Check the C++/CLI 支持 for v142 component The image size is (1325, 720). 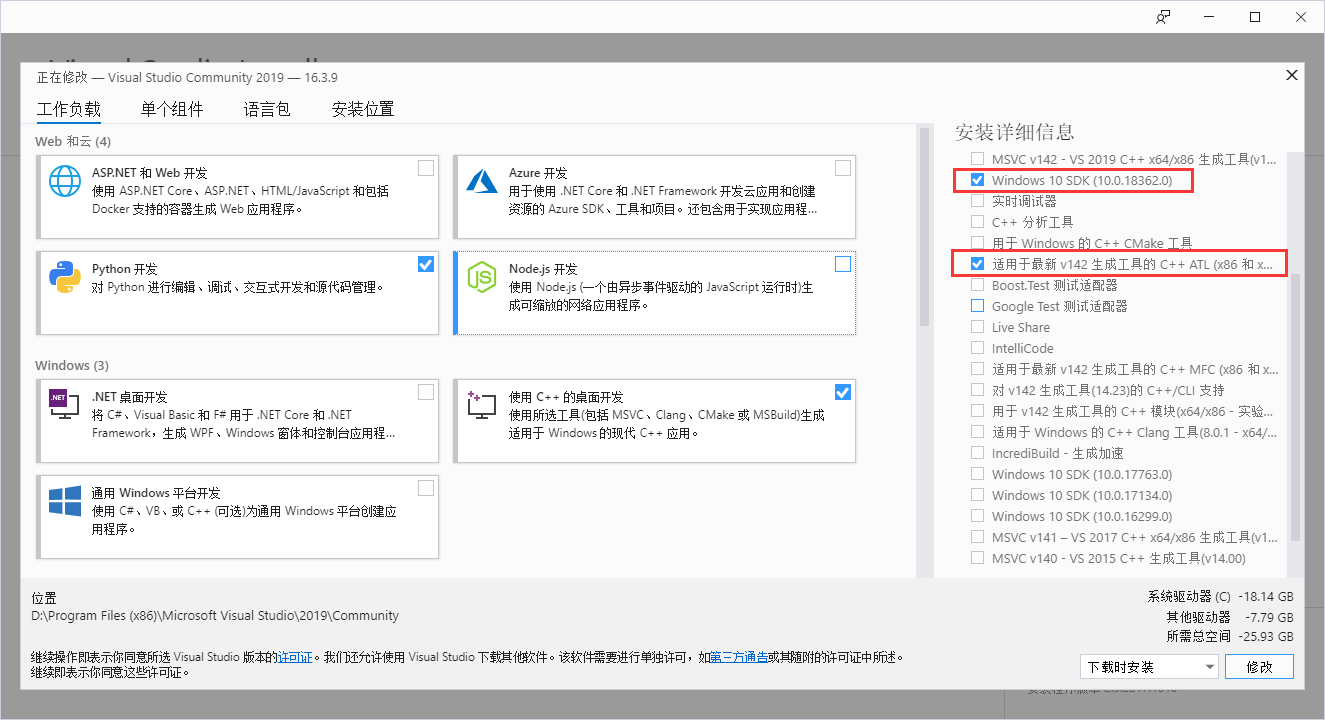(977, 390)
